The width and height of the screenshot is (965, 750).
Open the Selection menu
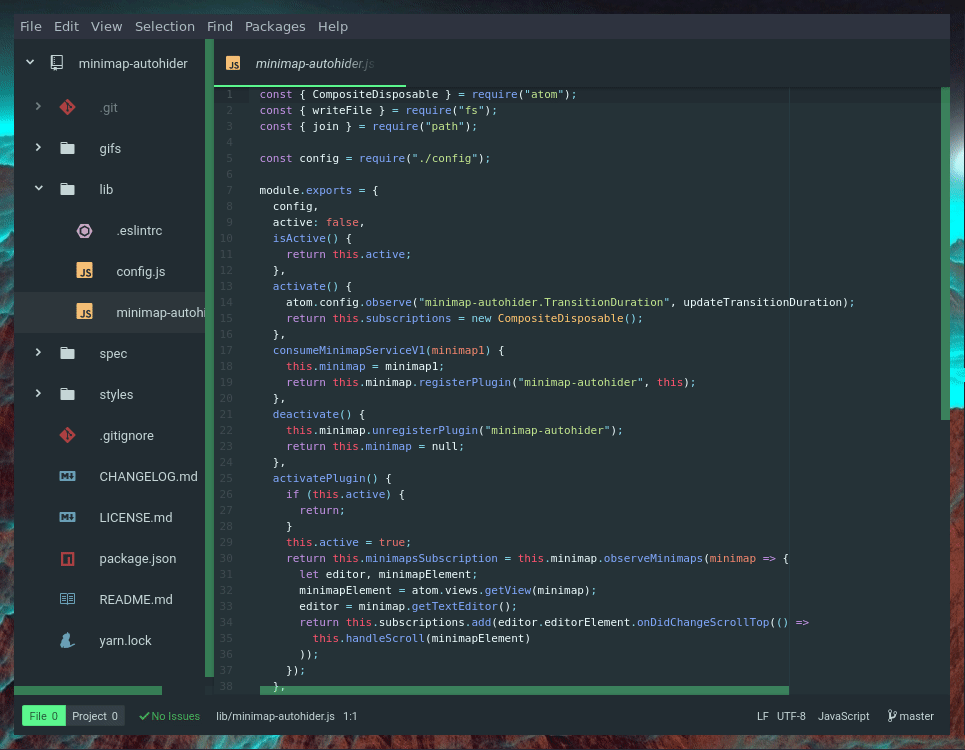pos(165,26)
